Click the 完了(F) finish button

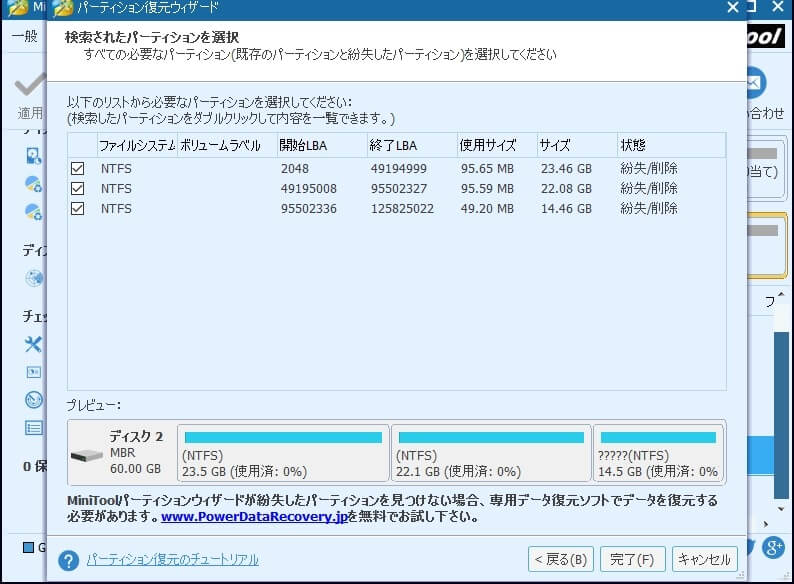(x=632, y=559)
